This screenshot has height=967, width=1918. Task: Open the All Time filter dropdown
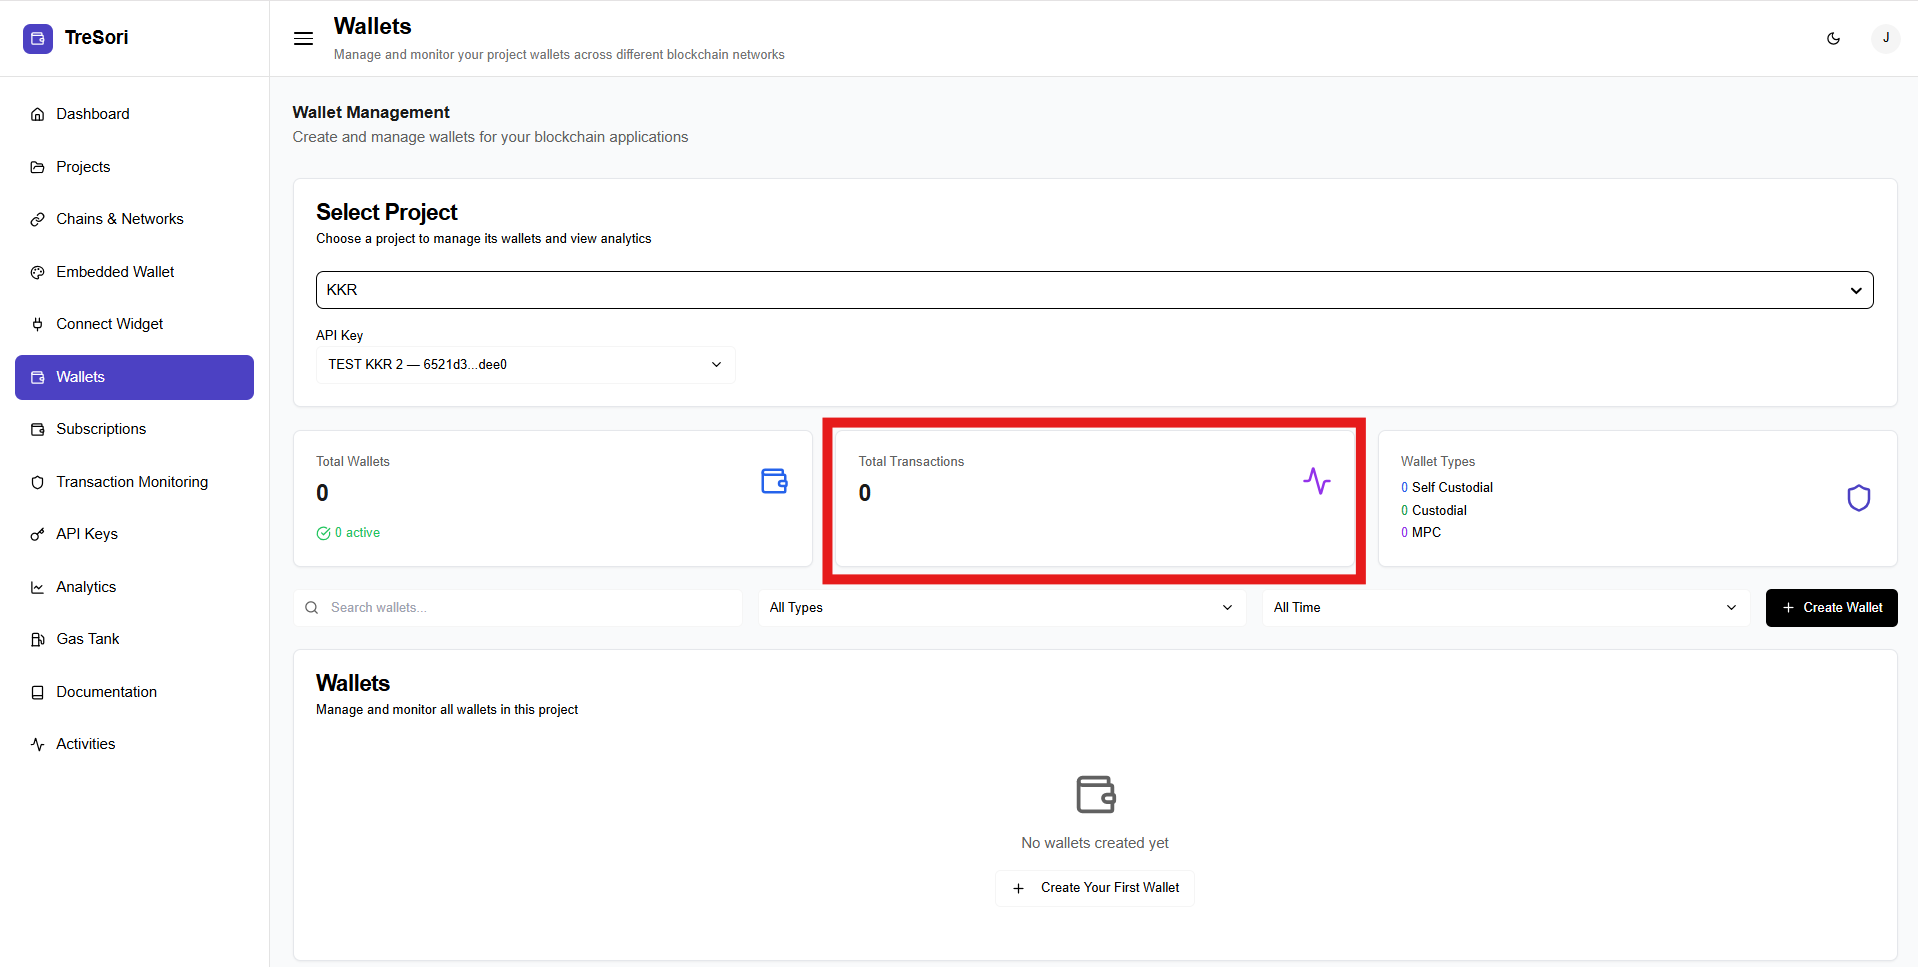[1504, 608]
